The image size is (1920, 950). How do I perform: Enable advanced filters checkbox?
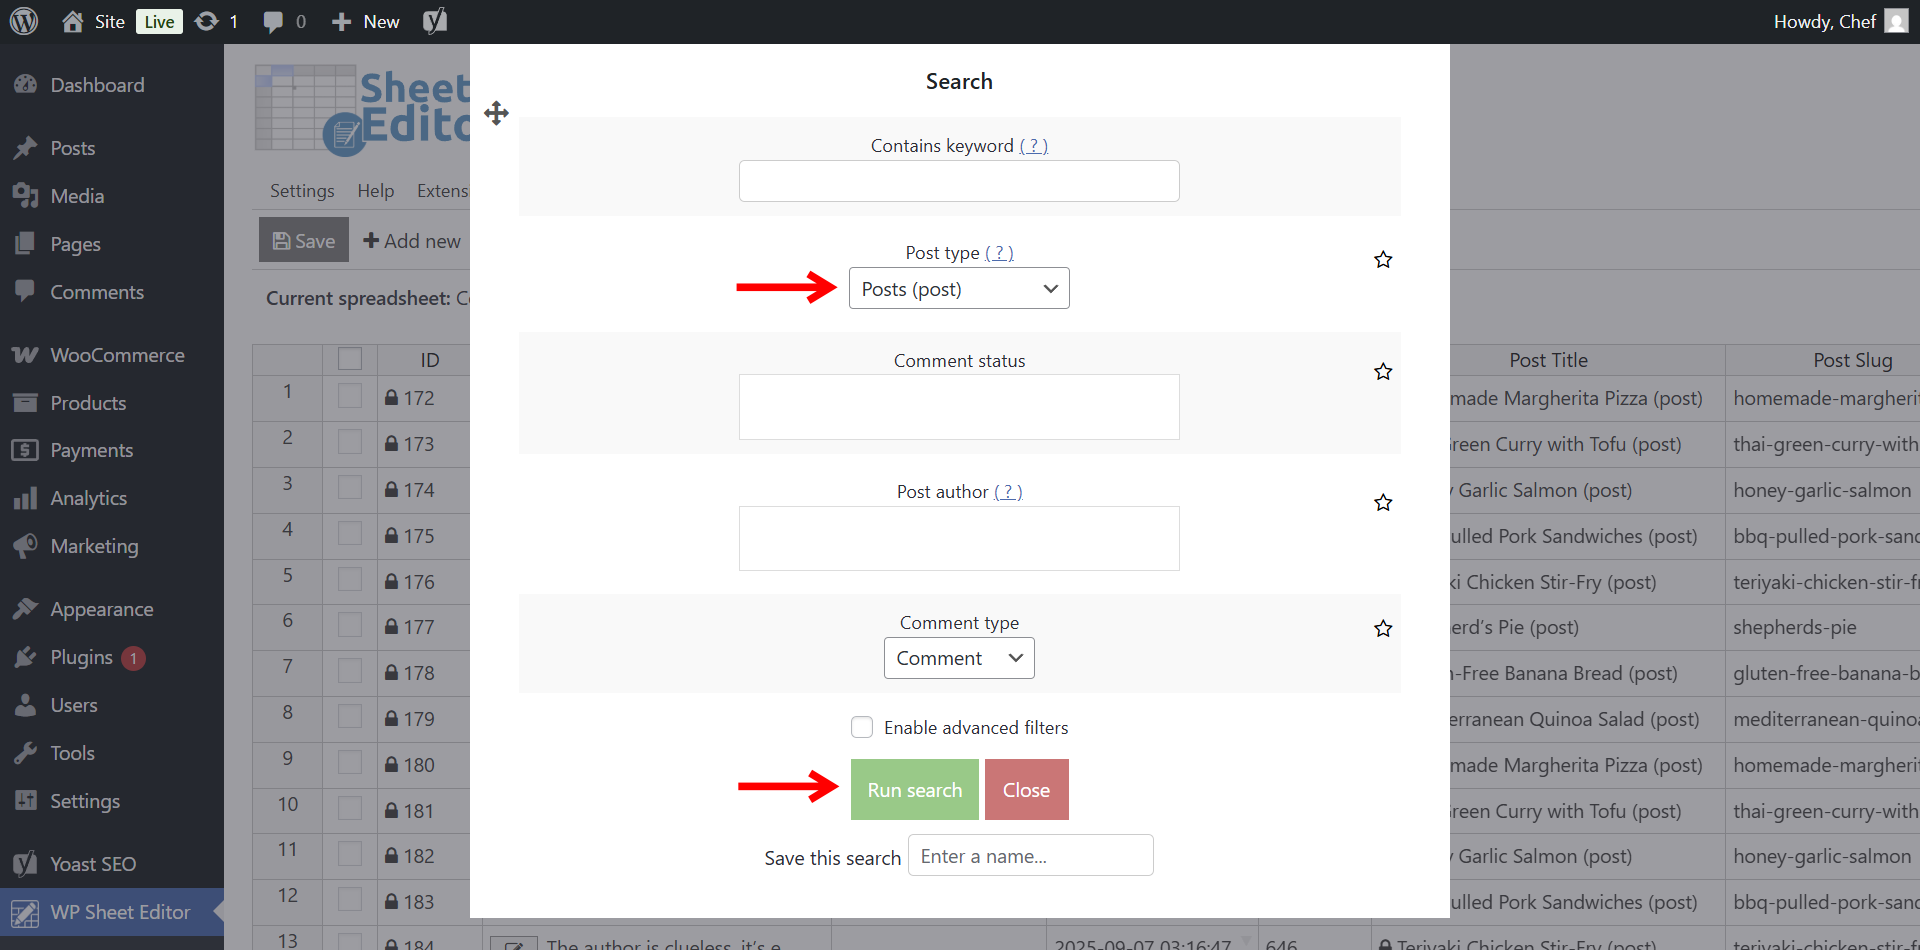862,727
